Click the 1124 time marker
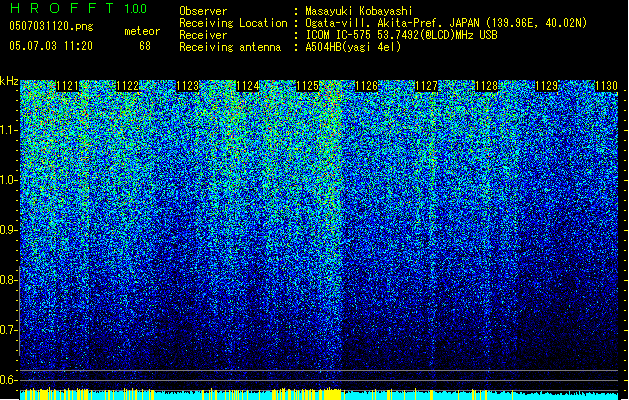629x400 pixels. (x=248, y=86)
